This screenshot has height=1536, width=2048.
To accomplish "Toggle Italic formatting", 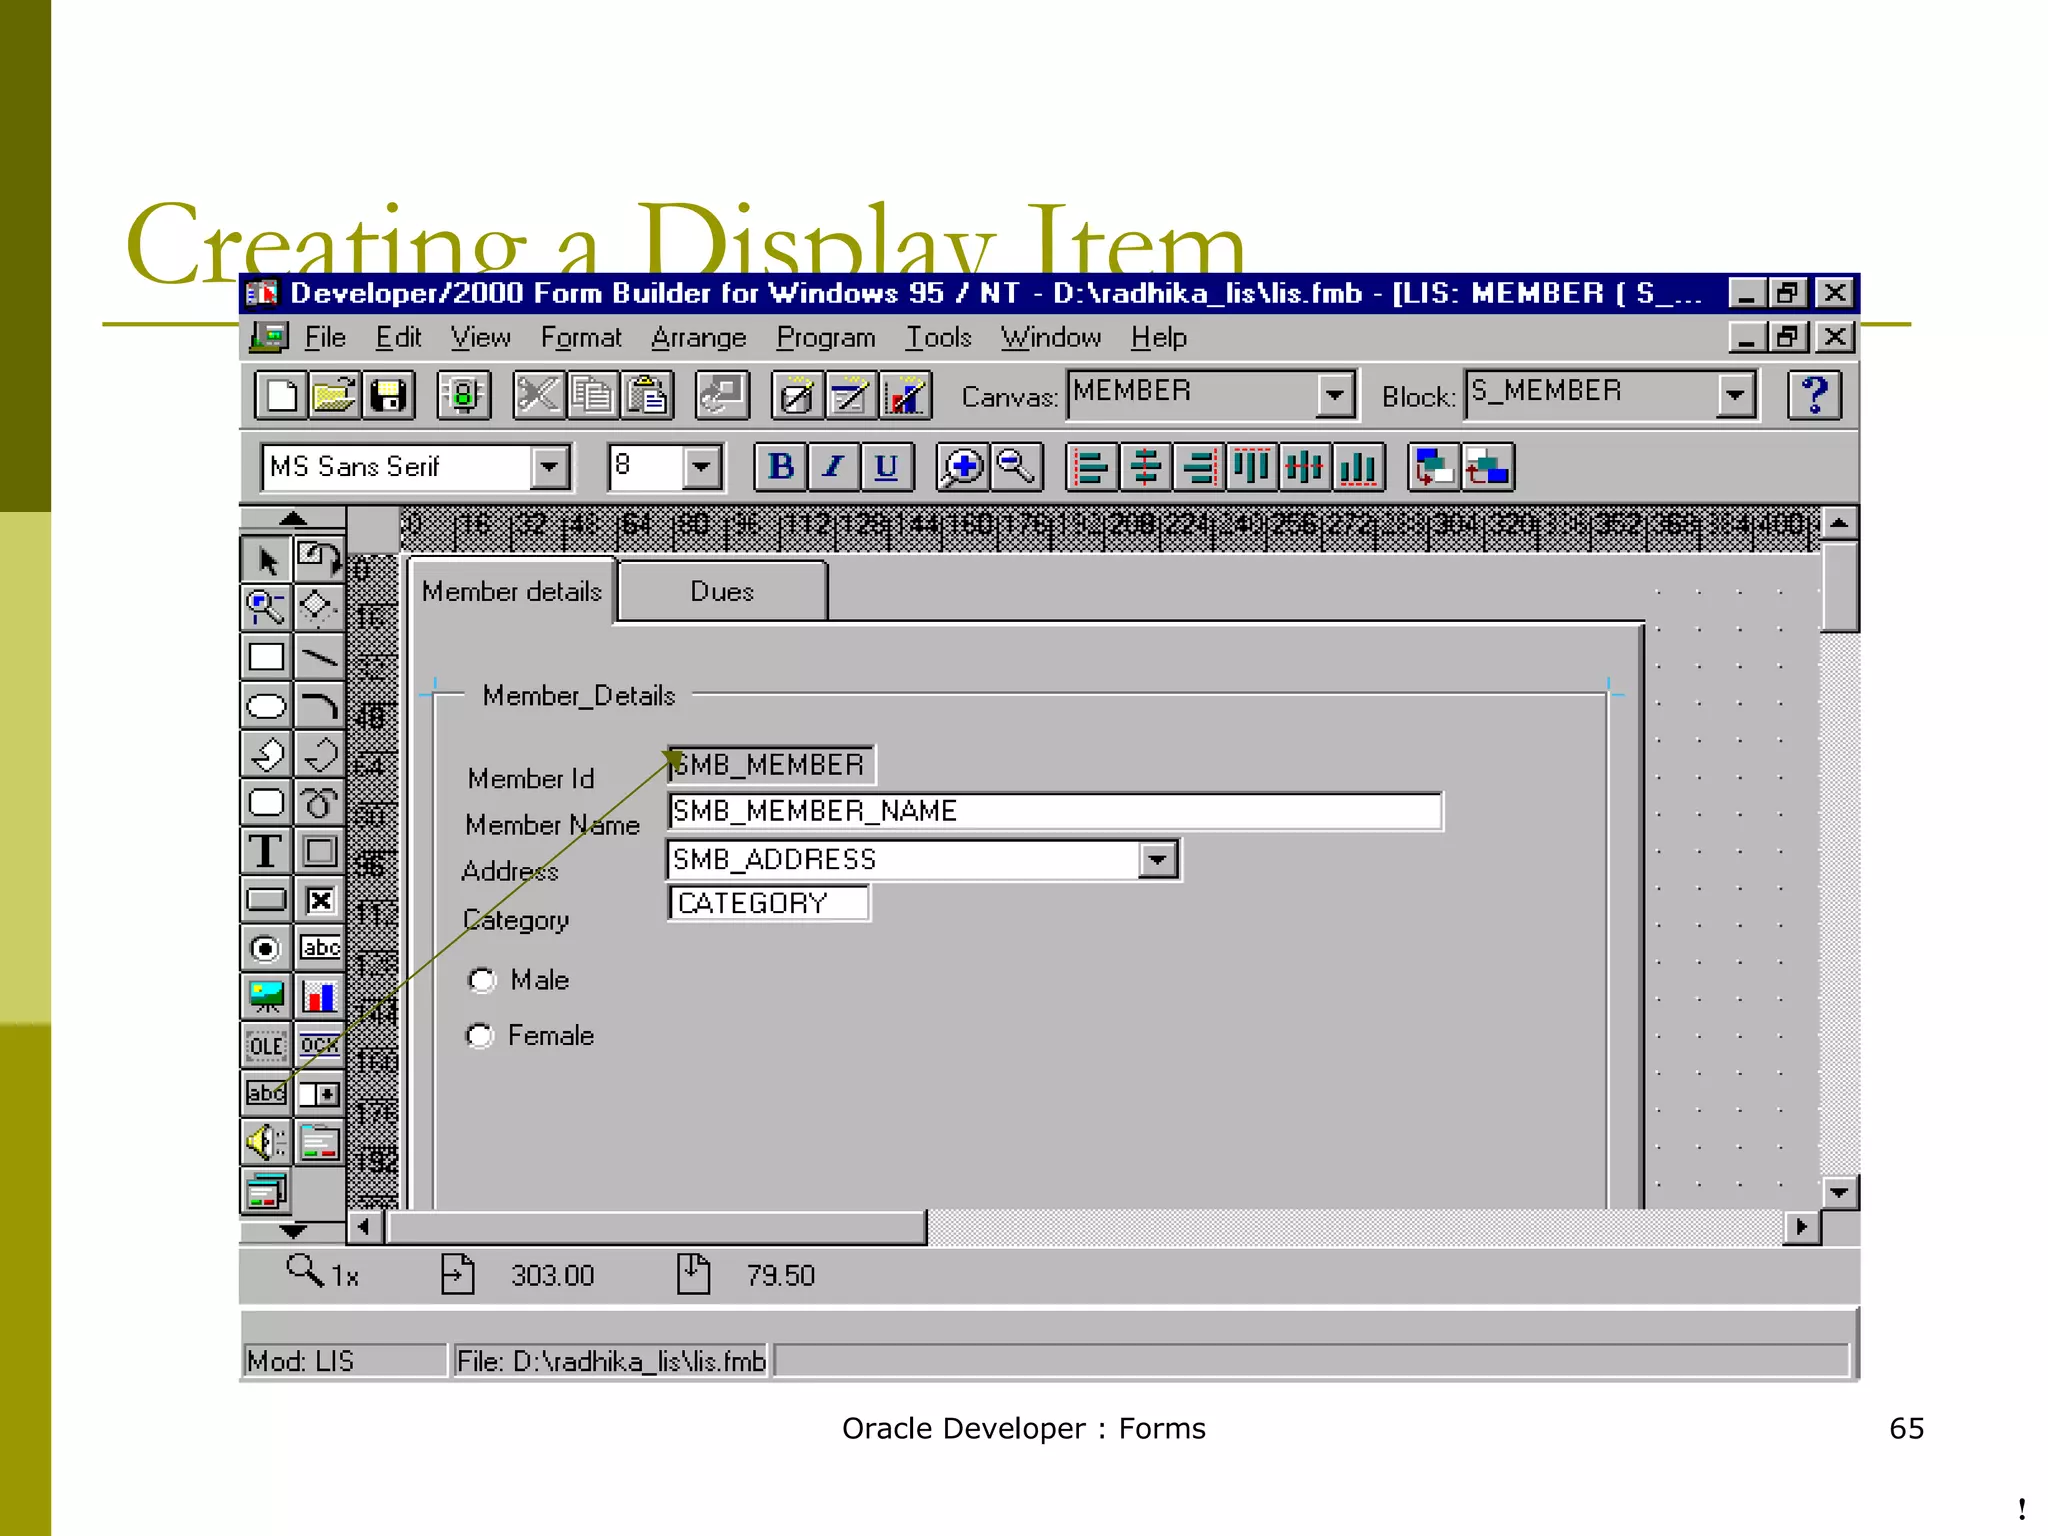I will tap(834, 467).
